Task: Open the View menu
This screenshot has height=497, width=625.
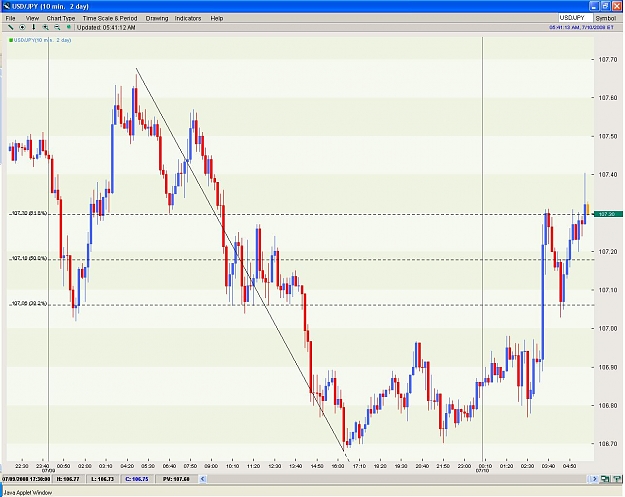Action: click(32, 18)
